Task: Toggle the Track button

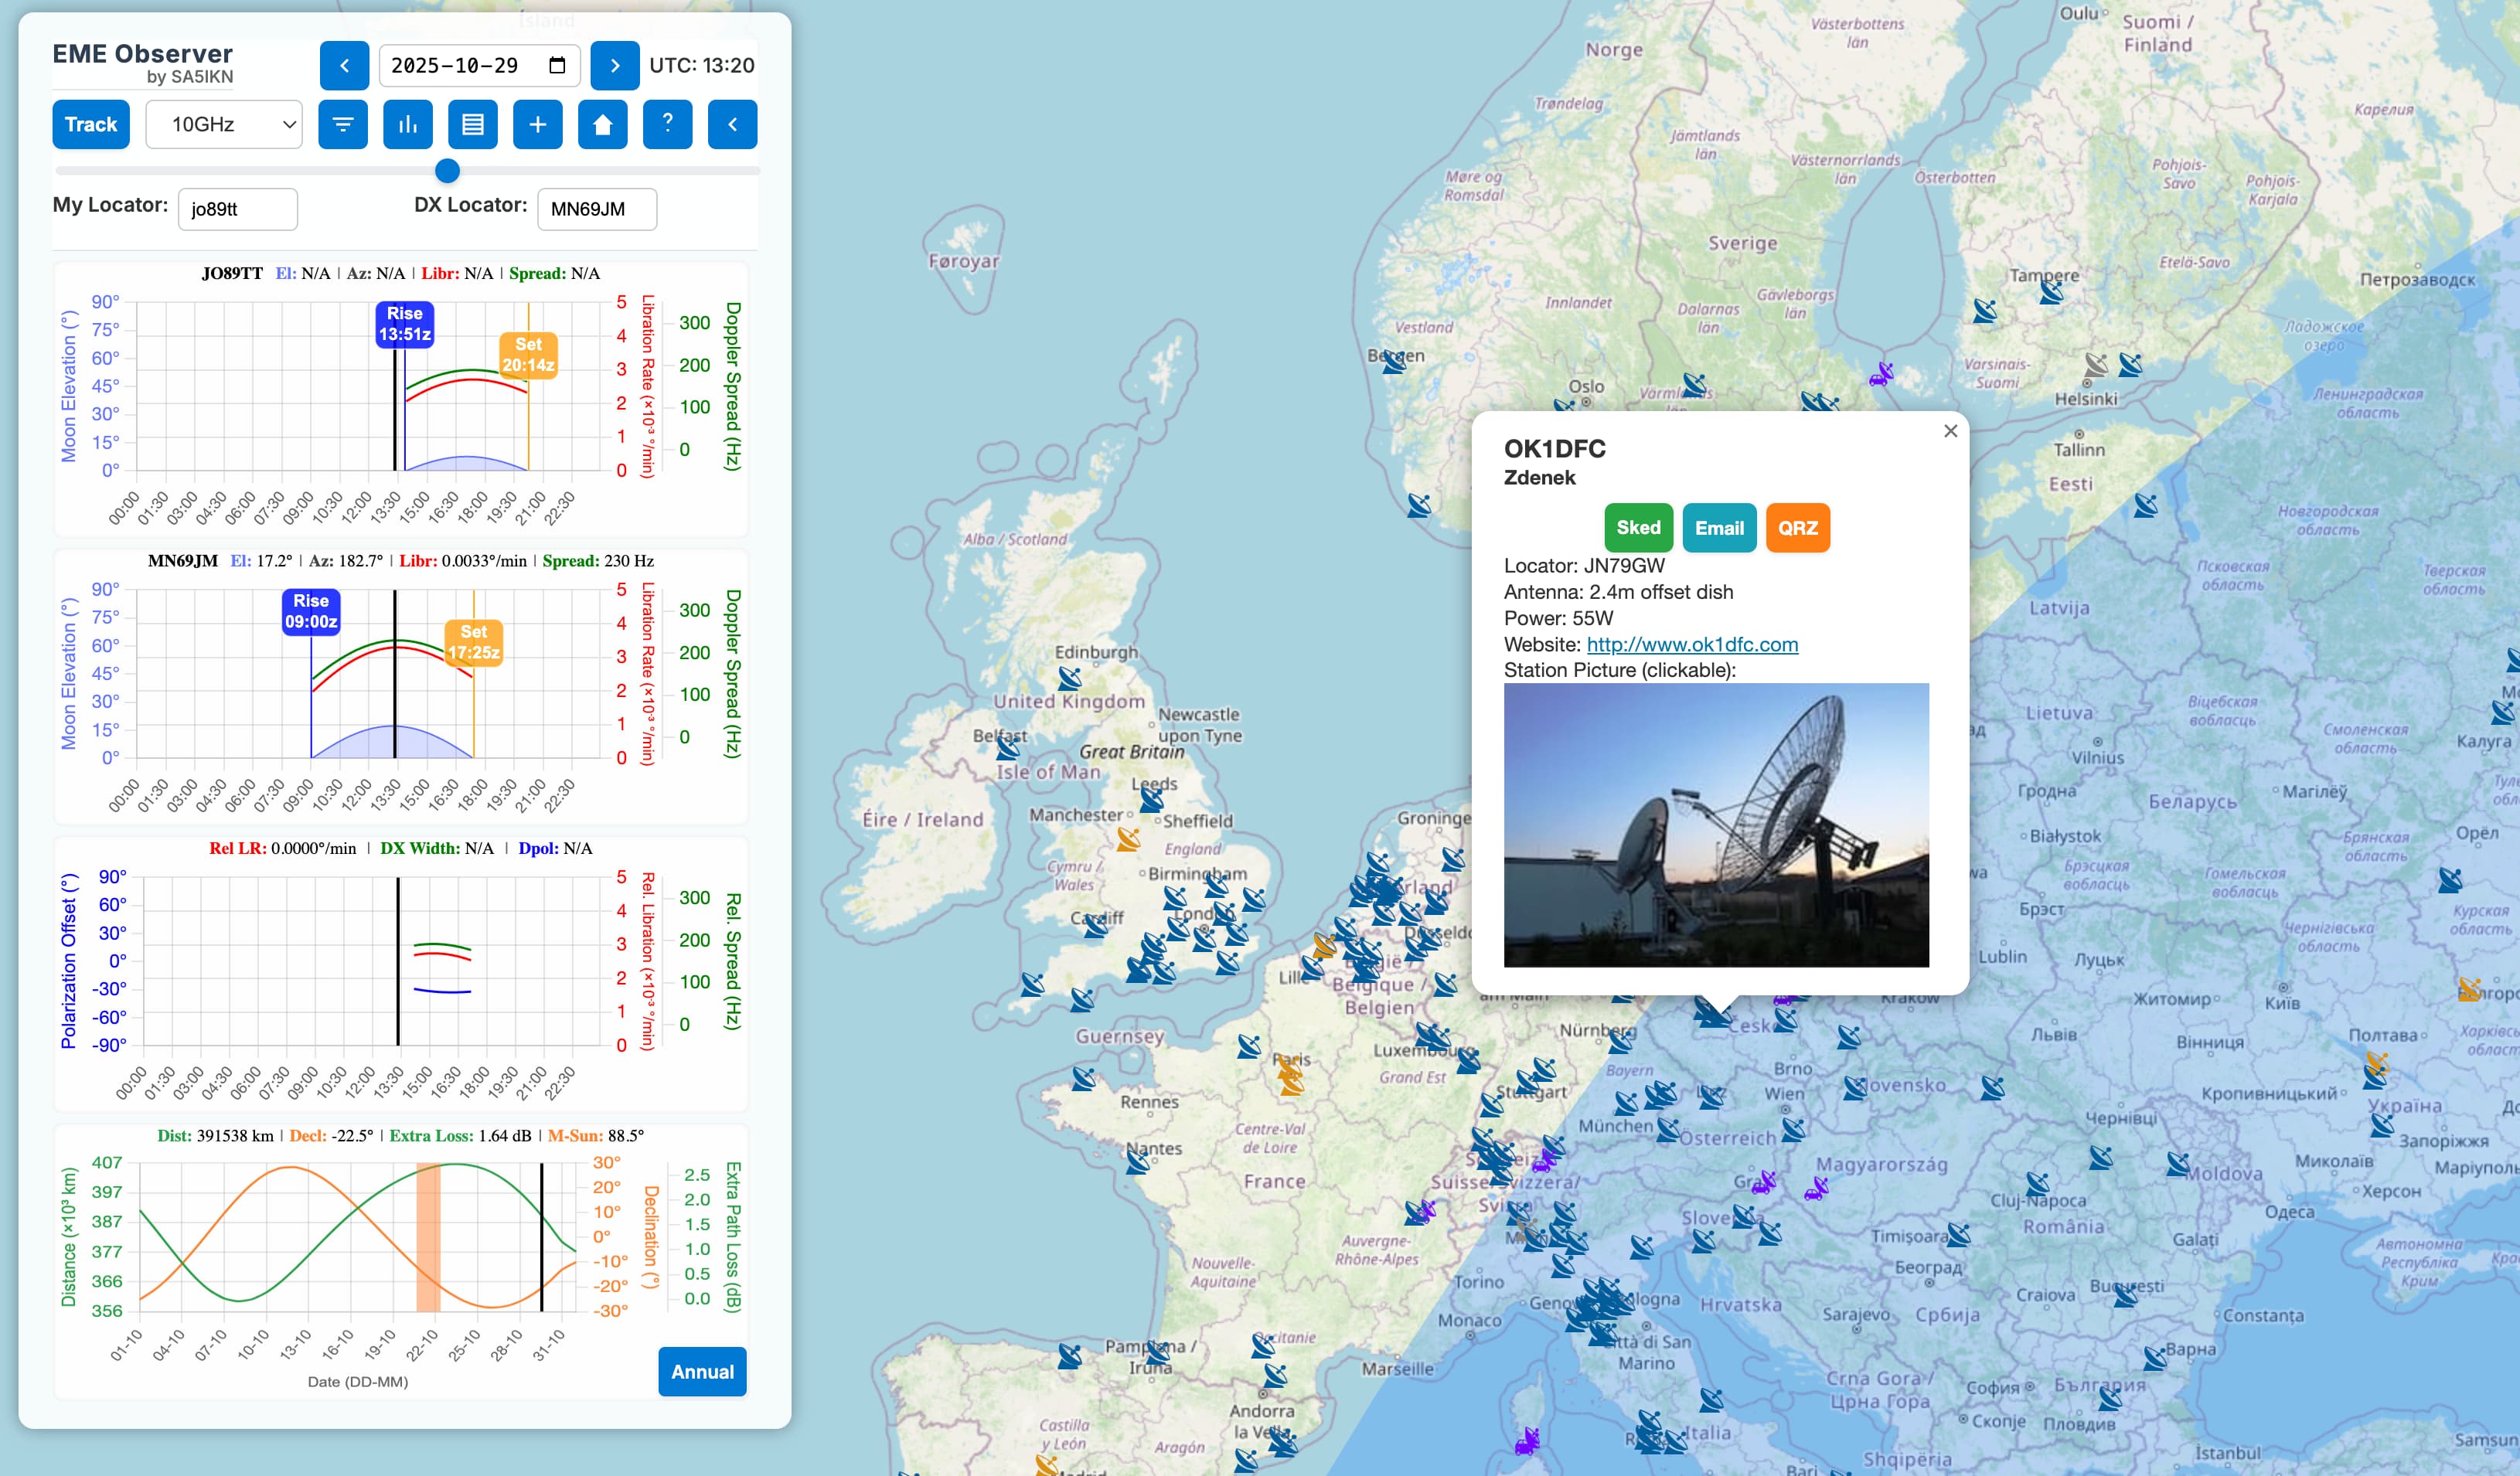Action: [91, 125]
